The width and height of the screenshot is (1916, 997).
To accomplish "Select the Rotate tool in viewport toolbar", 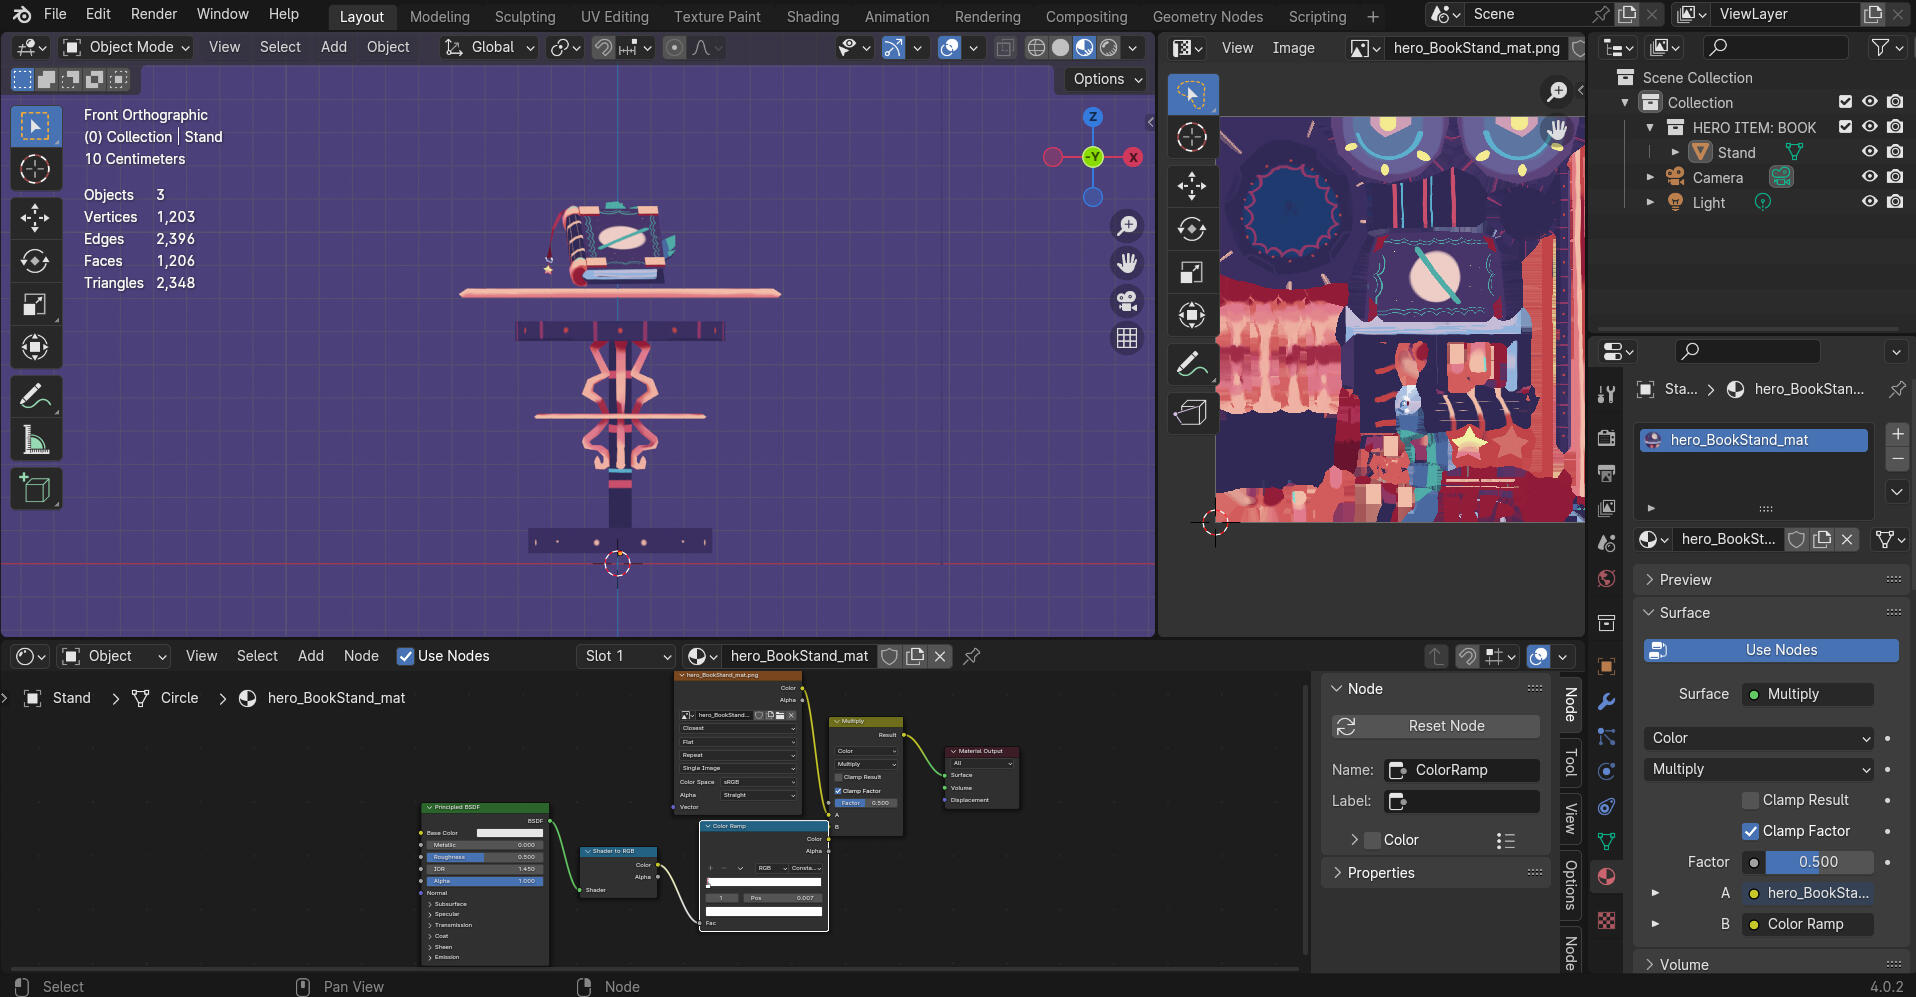I will pos(35,261).
